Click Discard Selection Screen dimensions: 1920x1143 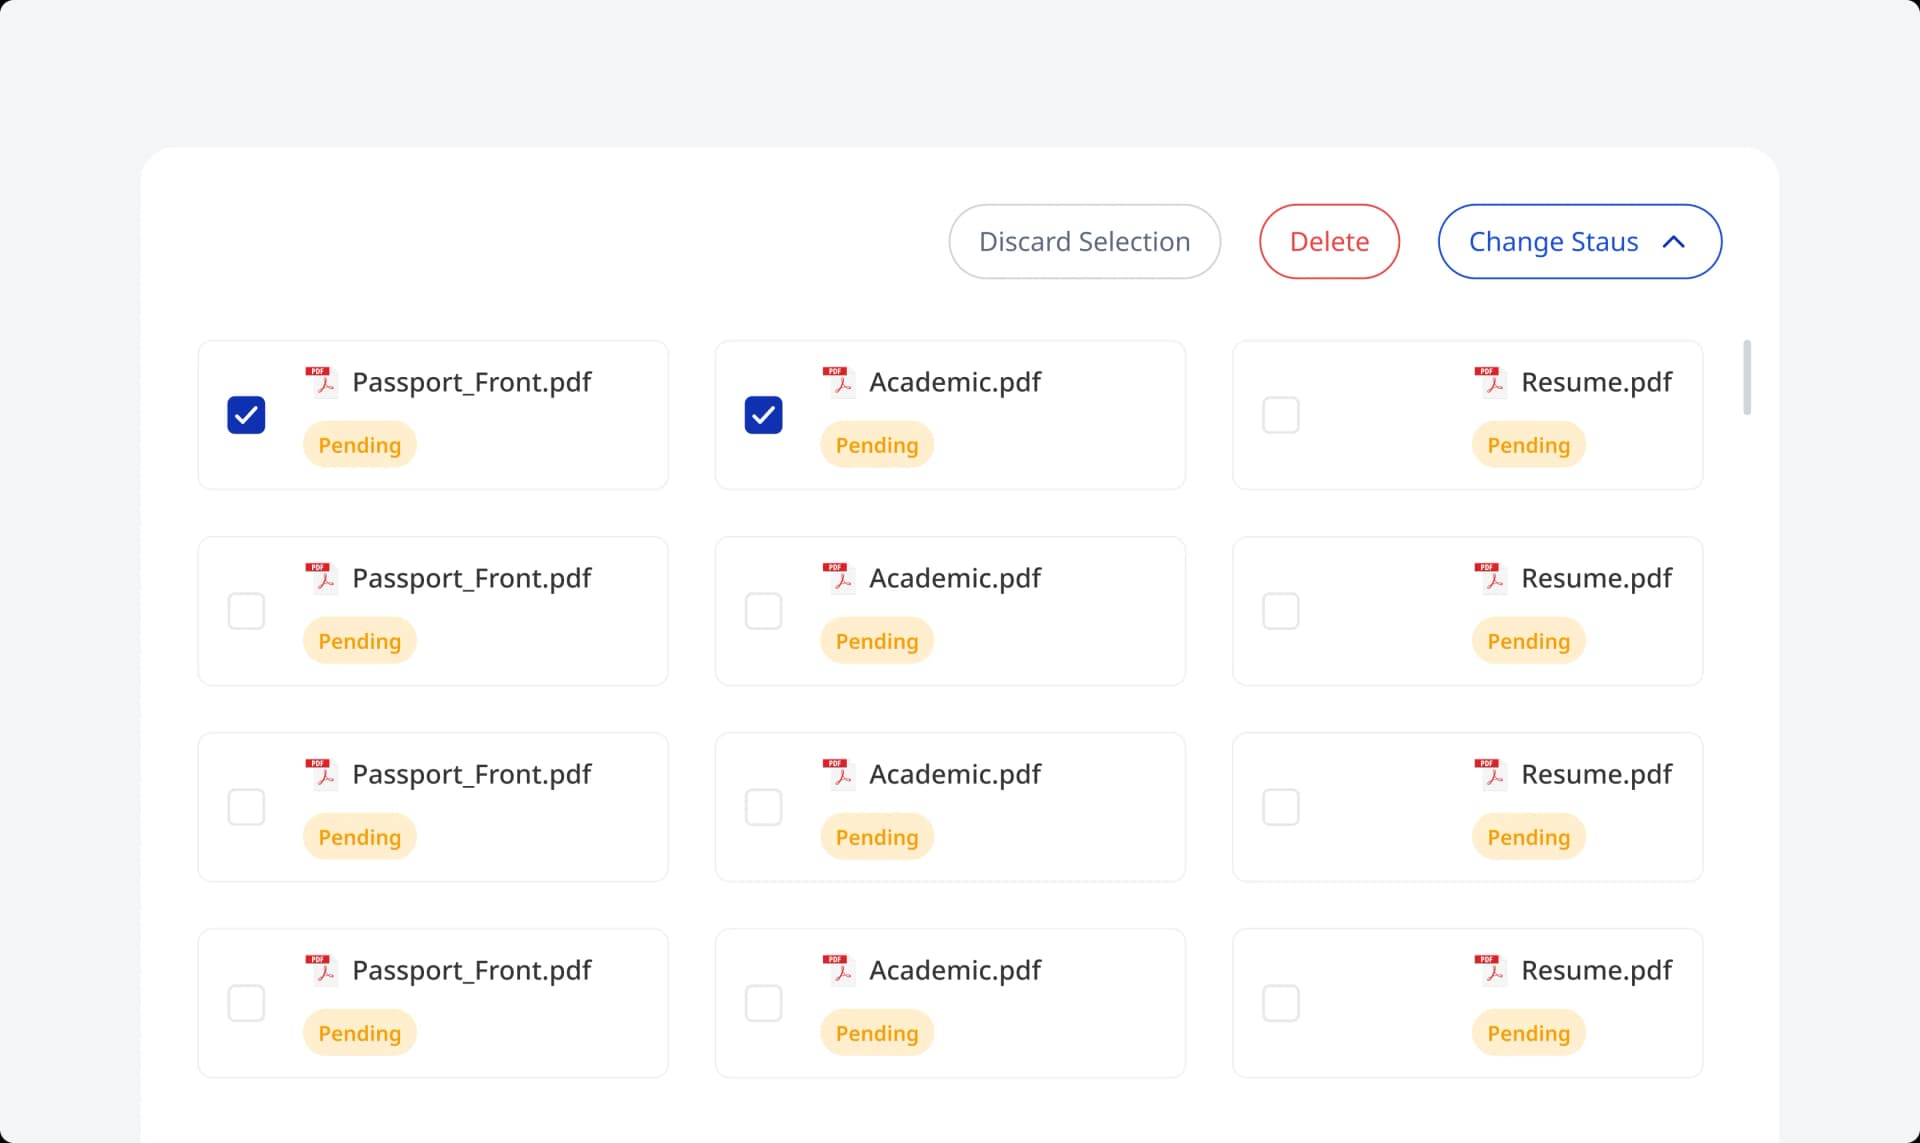pyautogui.click(x=1084, y=241)
